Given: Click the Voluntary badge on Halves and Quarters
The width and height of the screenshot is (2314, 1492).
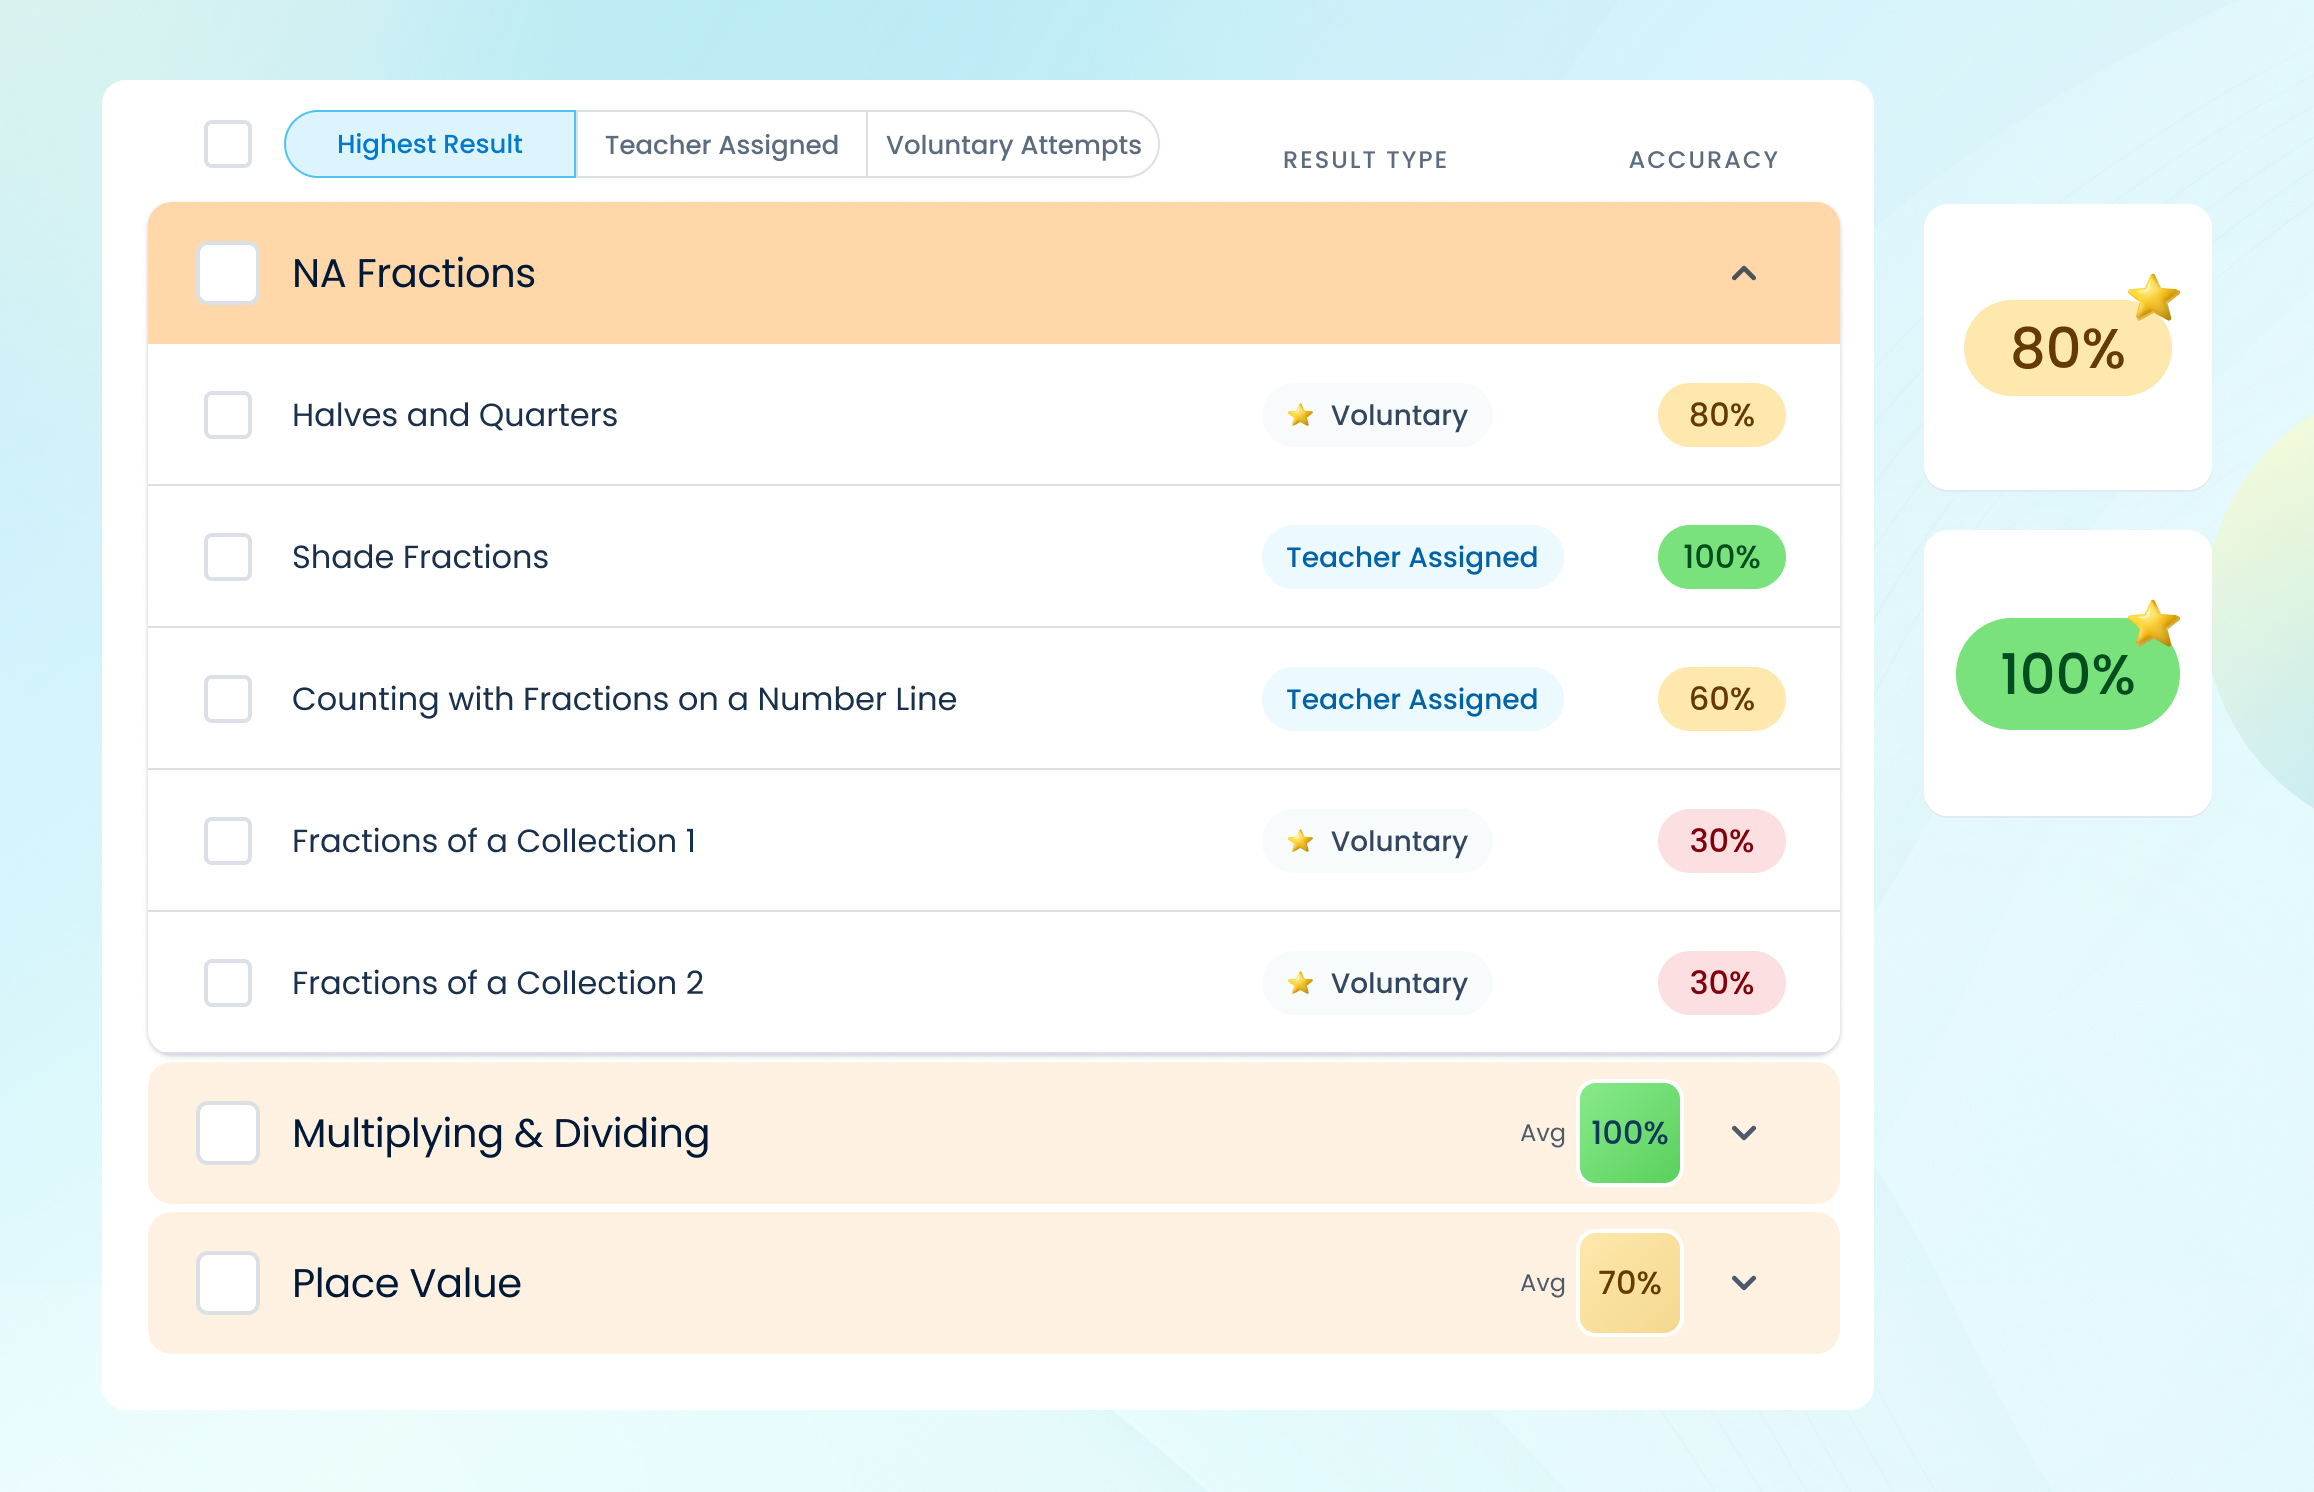Looking at the screenshot, I should click(1377, 415).
